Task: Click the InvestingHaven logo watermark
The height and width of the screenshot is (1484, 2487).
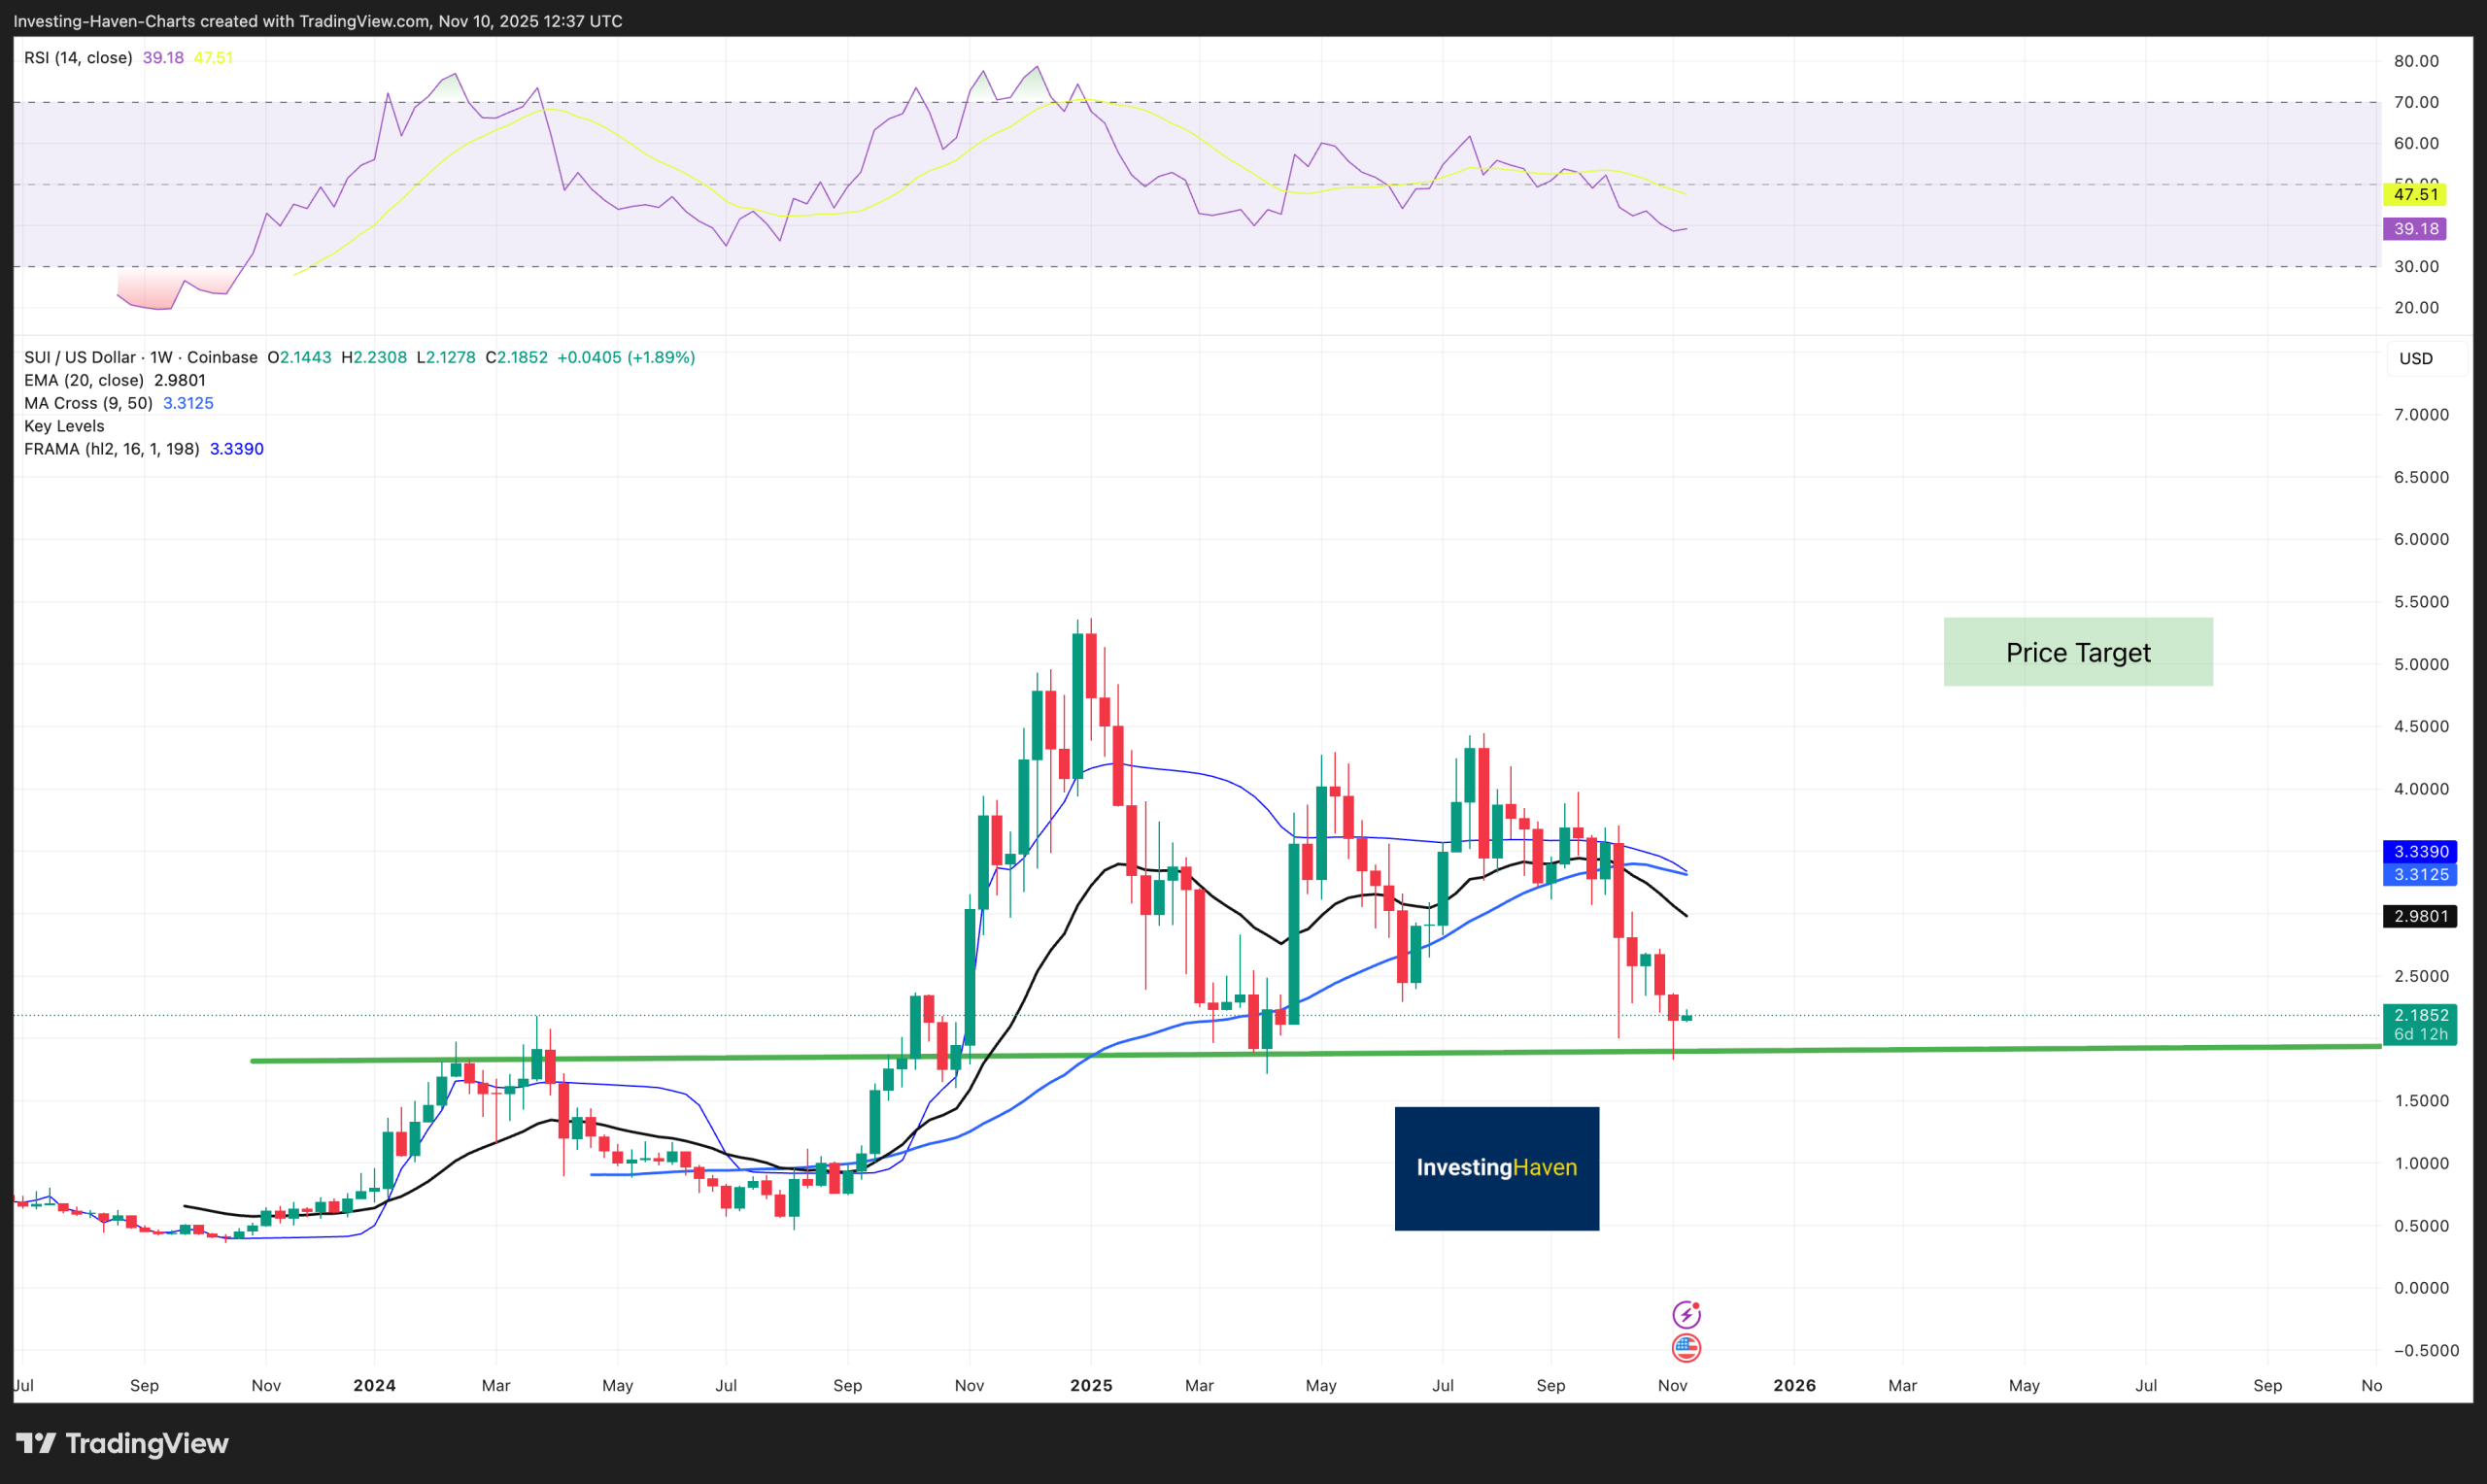Action: (x=1496, y=1167)
